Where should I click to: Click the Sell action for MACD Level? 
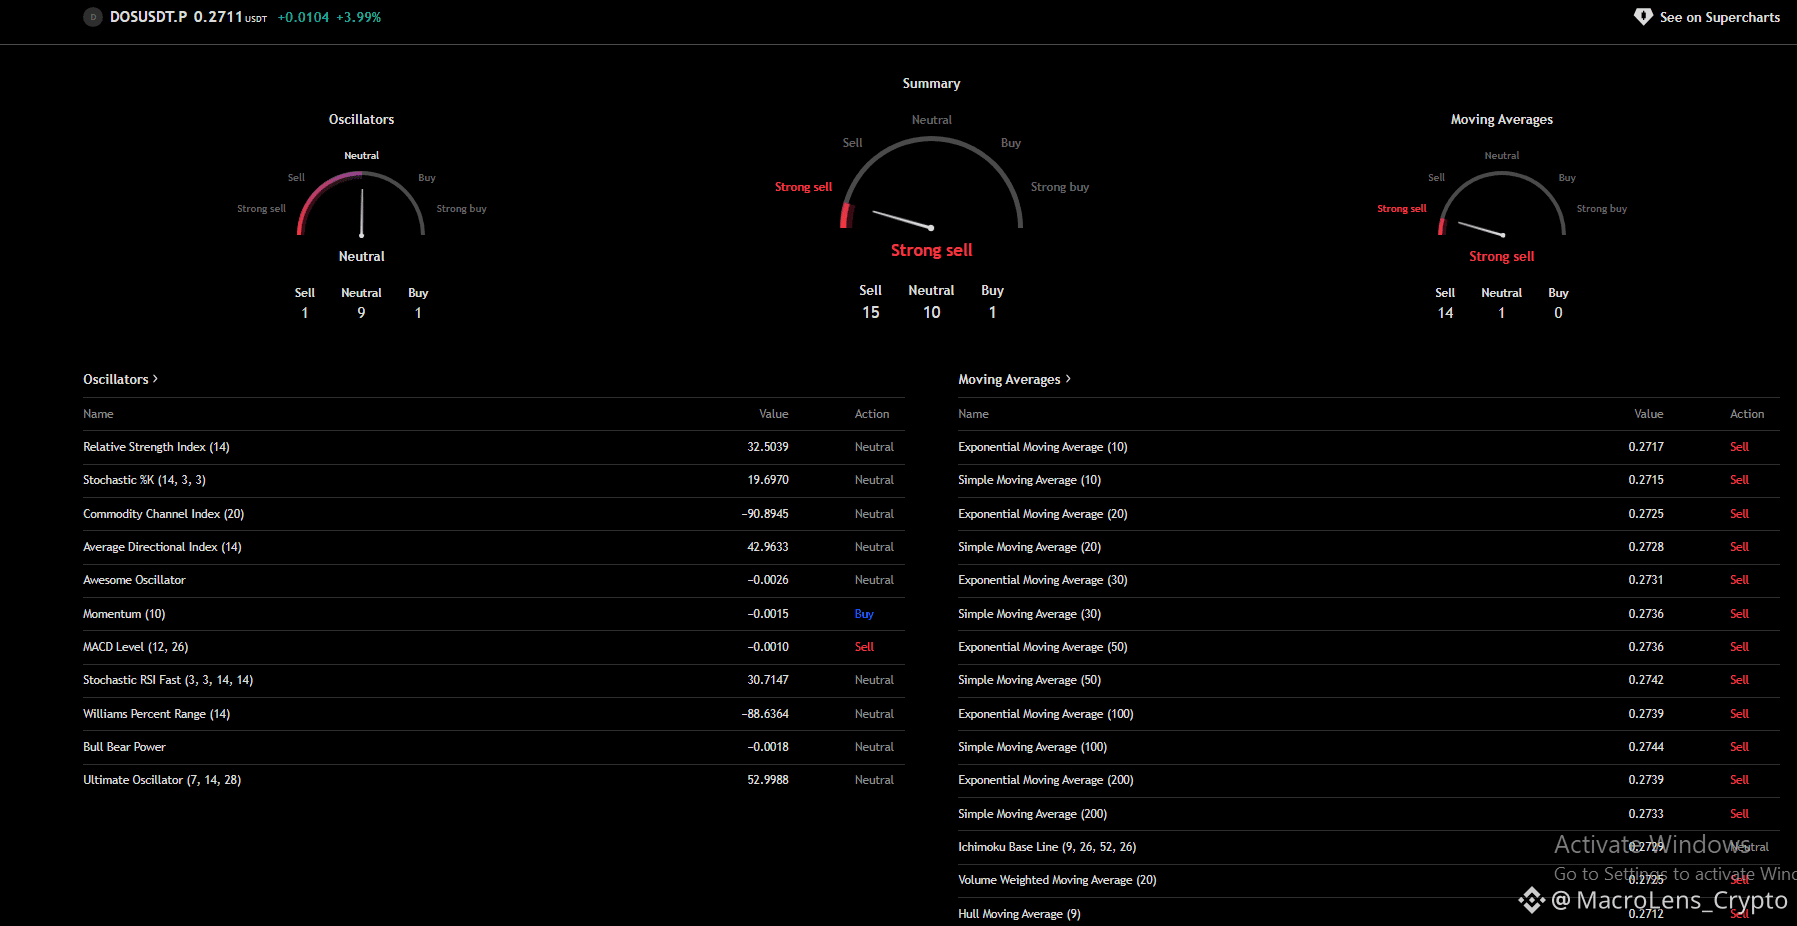pyautogui.click(x=864, y=647)
